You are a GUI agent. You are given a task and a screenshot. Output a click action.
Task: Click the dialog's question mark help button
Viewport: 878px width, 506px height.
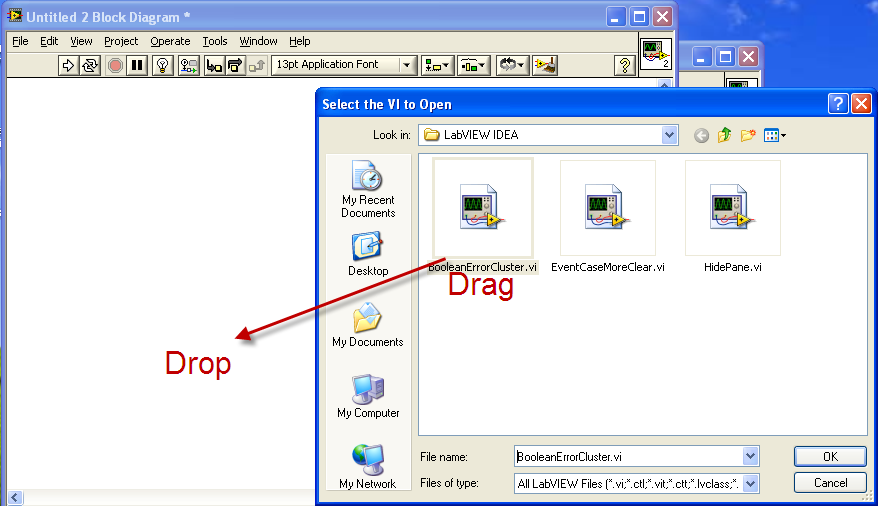(838, 104)
